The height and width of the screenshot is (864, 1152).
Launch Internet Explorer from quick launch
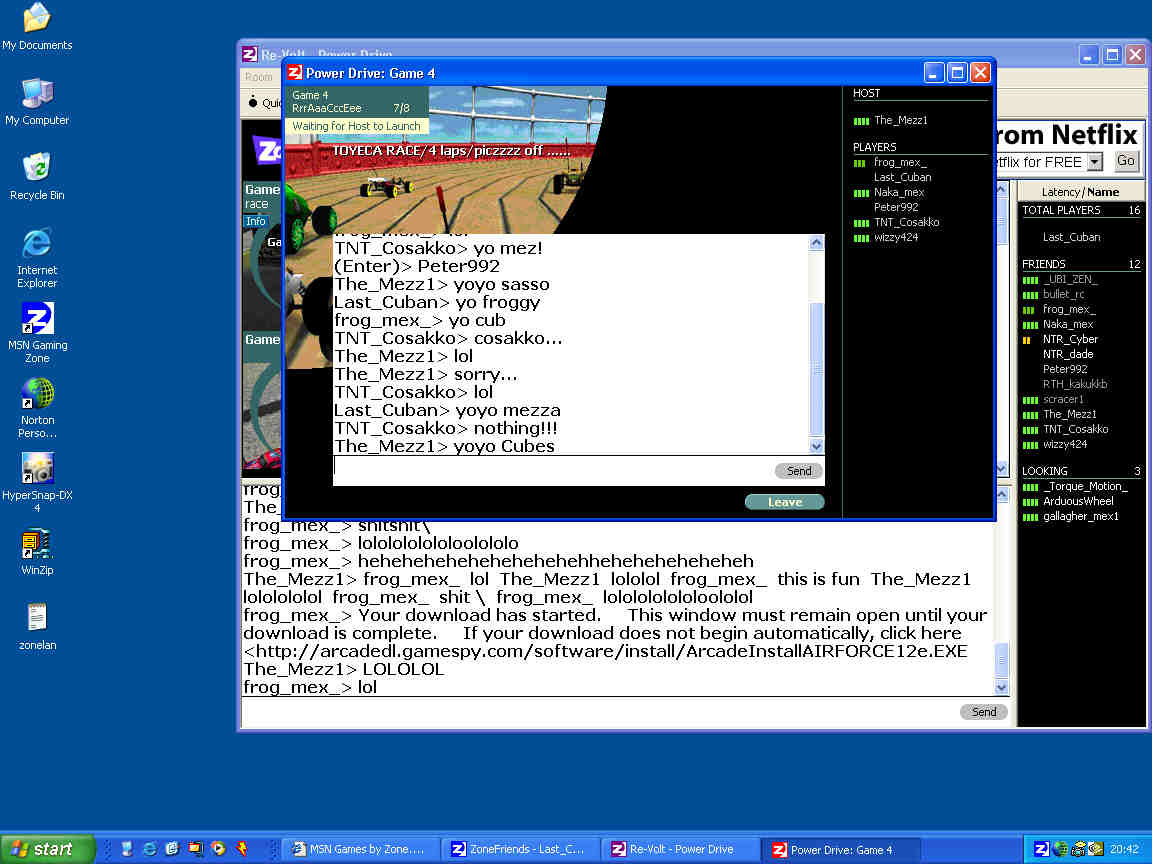pyautogui.click(x=149, y=849)
